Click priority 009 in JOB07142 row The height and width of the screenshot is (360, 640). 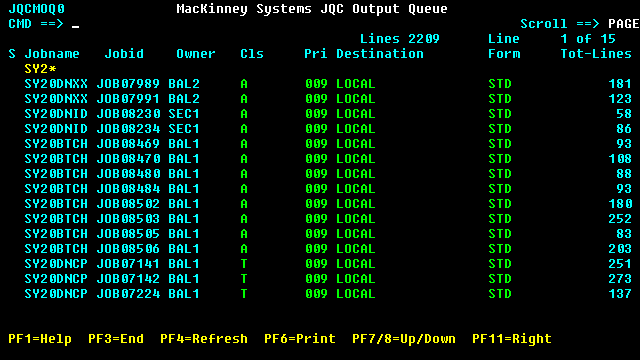316,279
